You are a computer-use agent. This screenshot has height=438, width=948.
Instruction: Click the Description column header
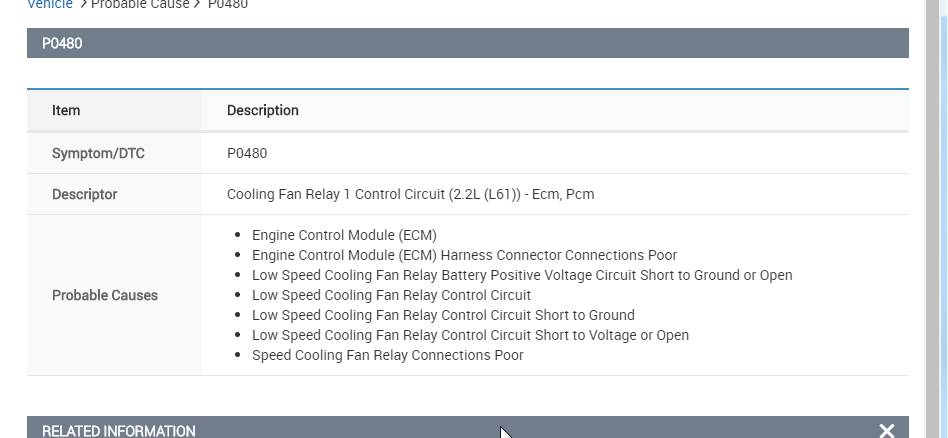click(x=262, y=111)
